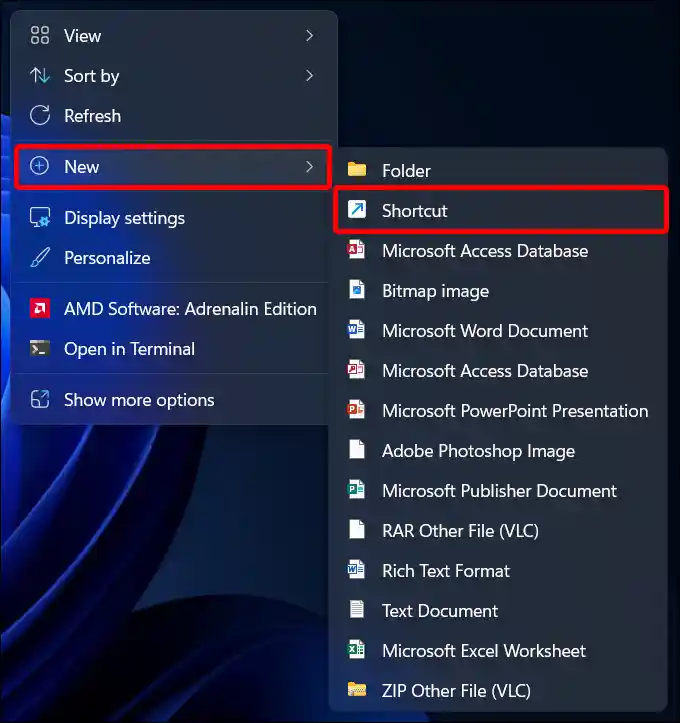Click the yellow Folder icon in New submenu

tap(357, 170)
